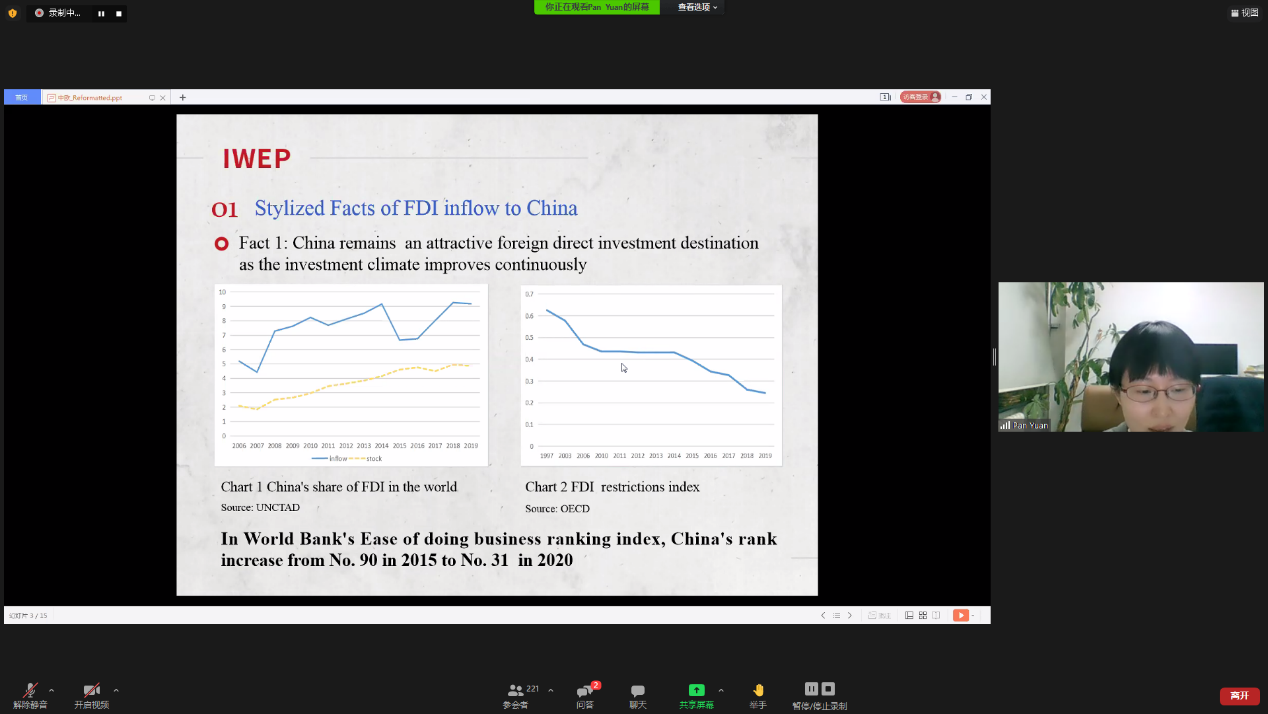This screenshot has height=714, width=1268.
Task: Click the encryption shield icon
Action: click(x=12, y=13)
